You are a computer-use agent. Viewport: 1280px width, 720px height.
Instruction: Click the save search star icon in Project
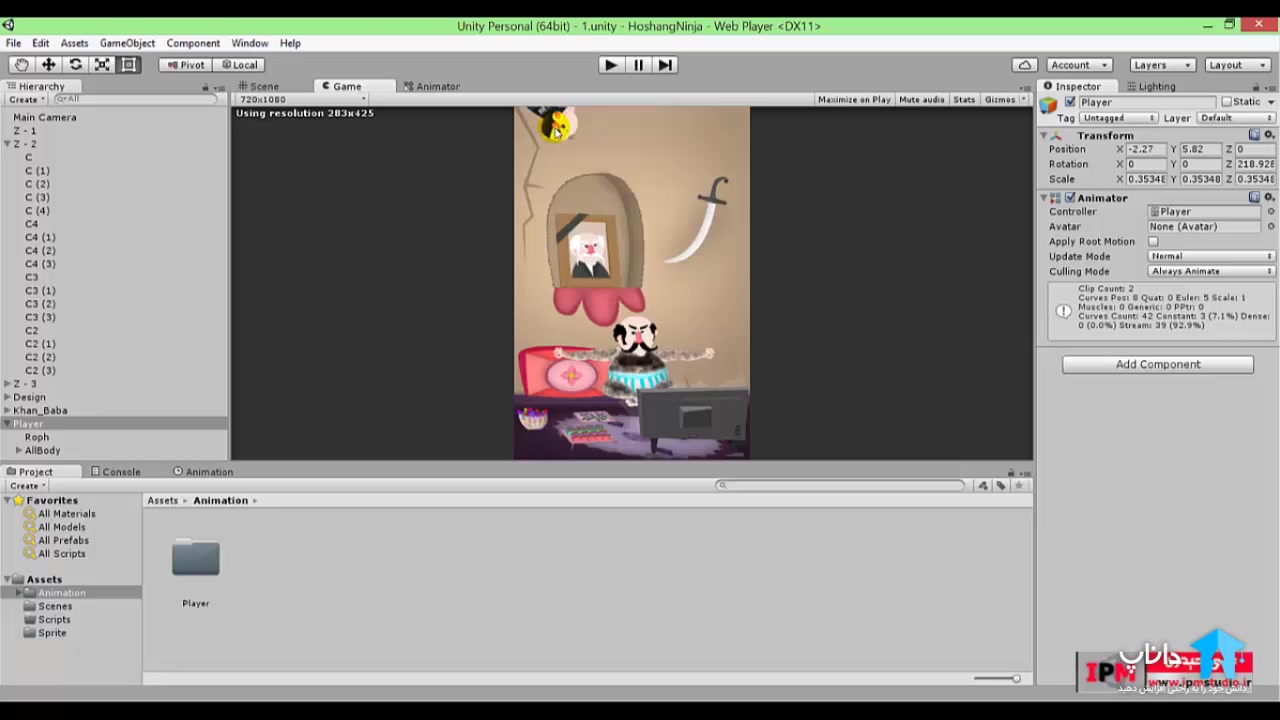click(x=1019, y=486)
